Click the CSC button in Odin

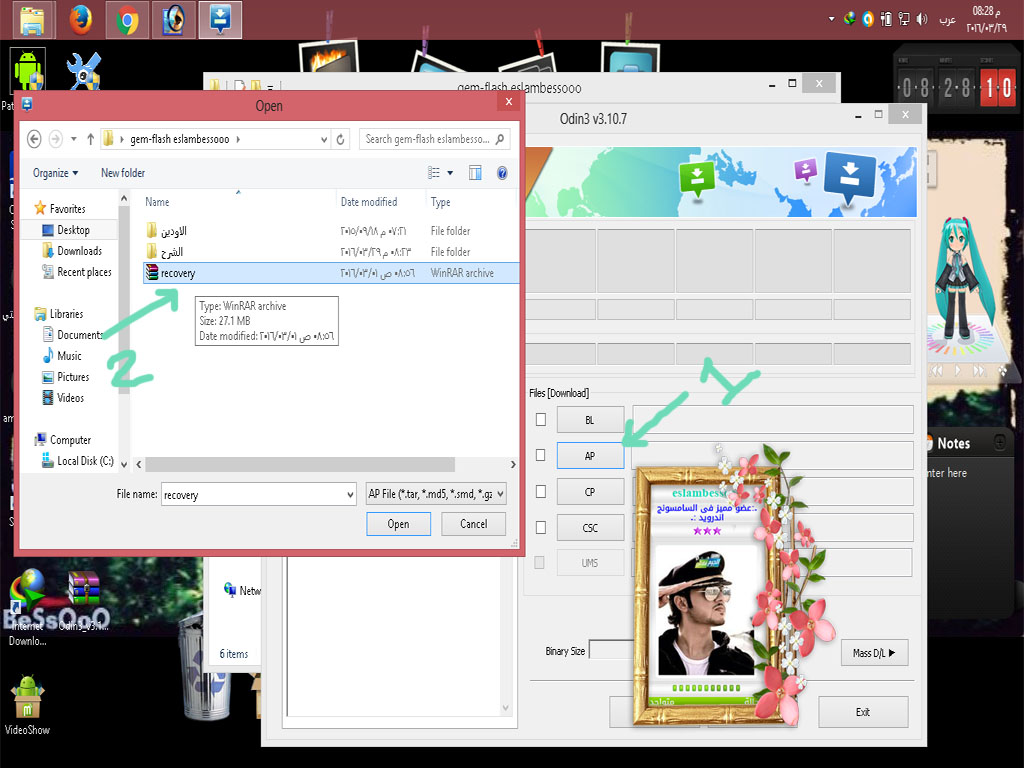[590, 528]
